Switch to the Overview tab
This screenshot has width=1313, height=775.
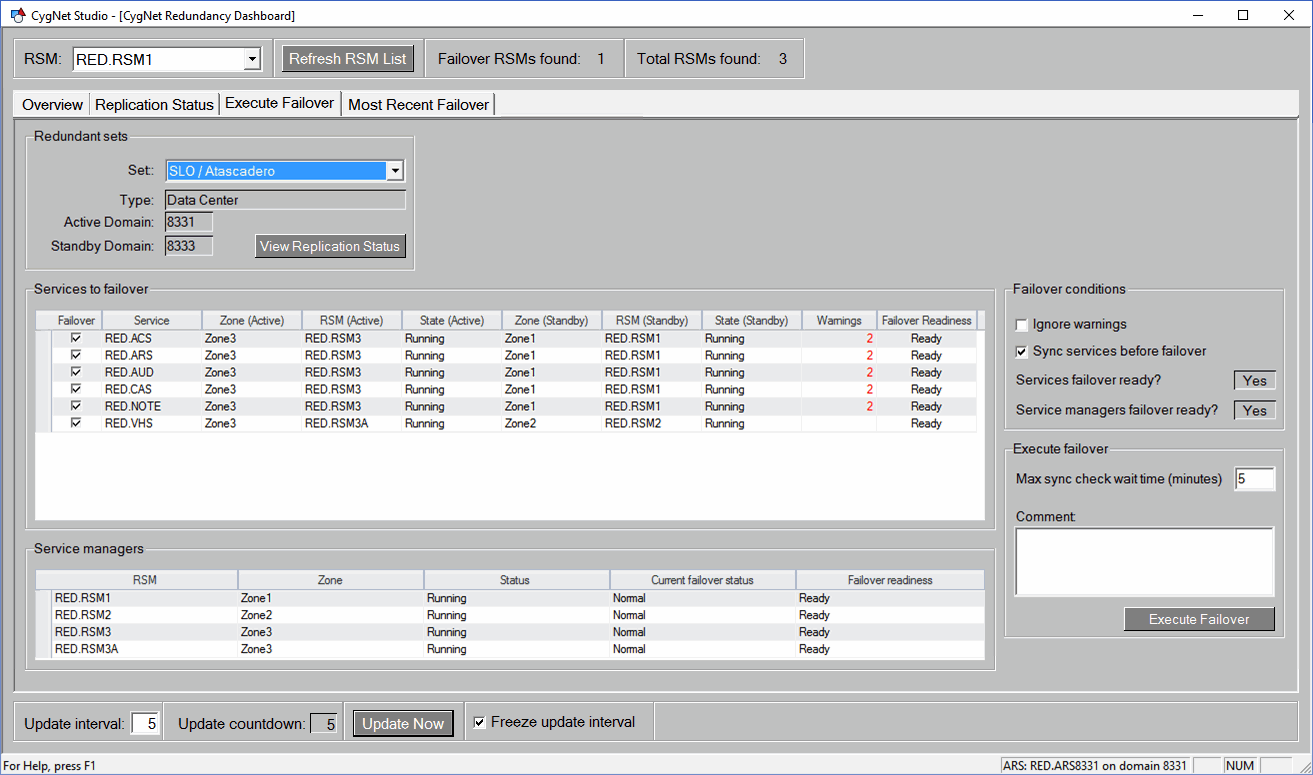point(52,104)
